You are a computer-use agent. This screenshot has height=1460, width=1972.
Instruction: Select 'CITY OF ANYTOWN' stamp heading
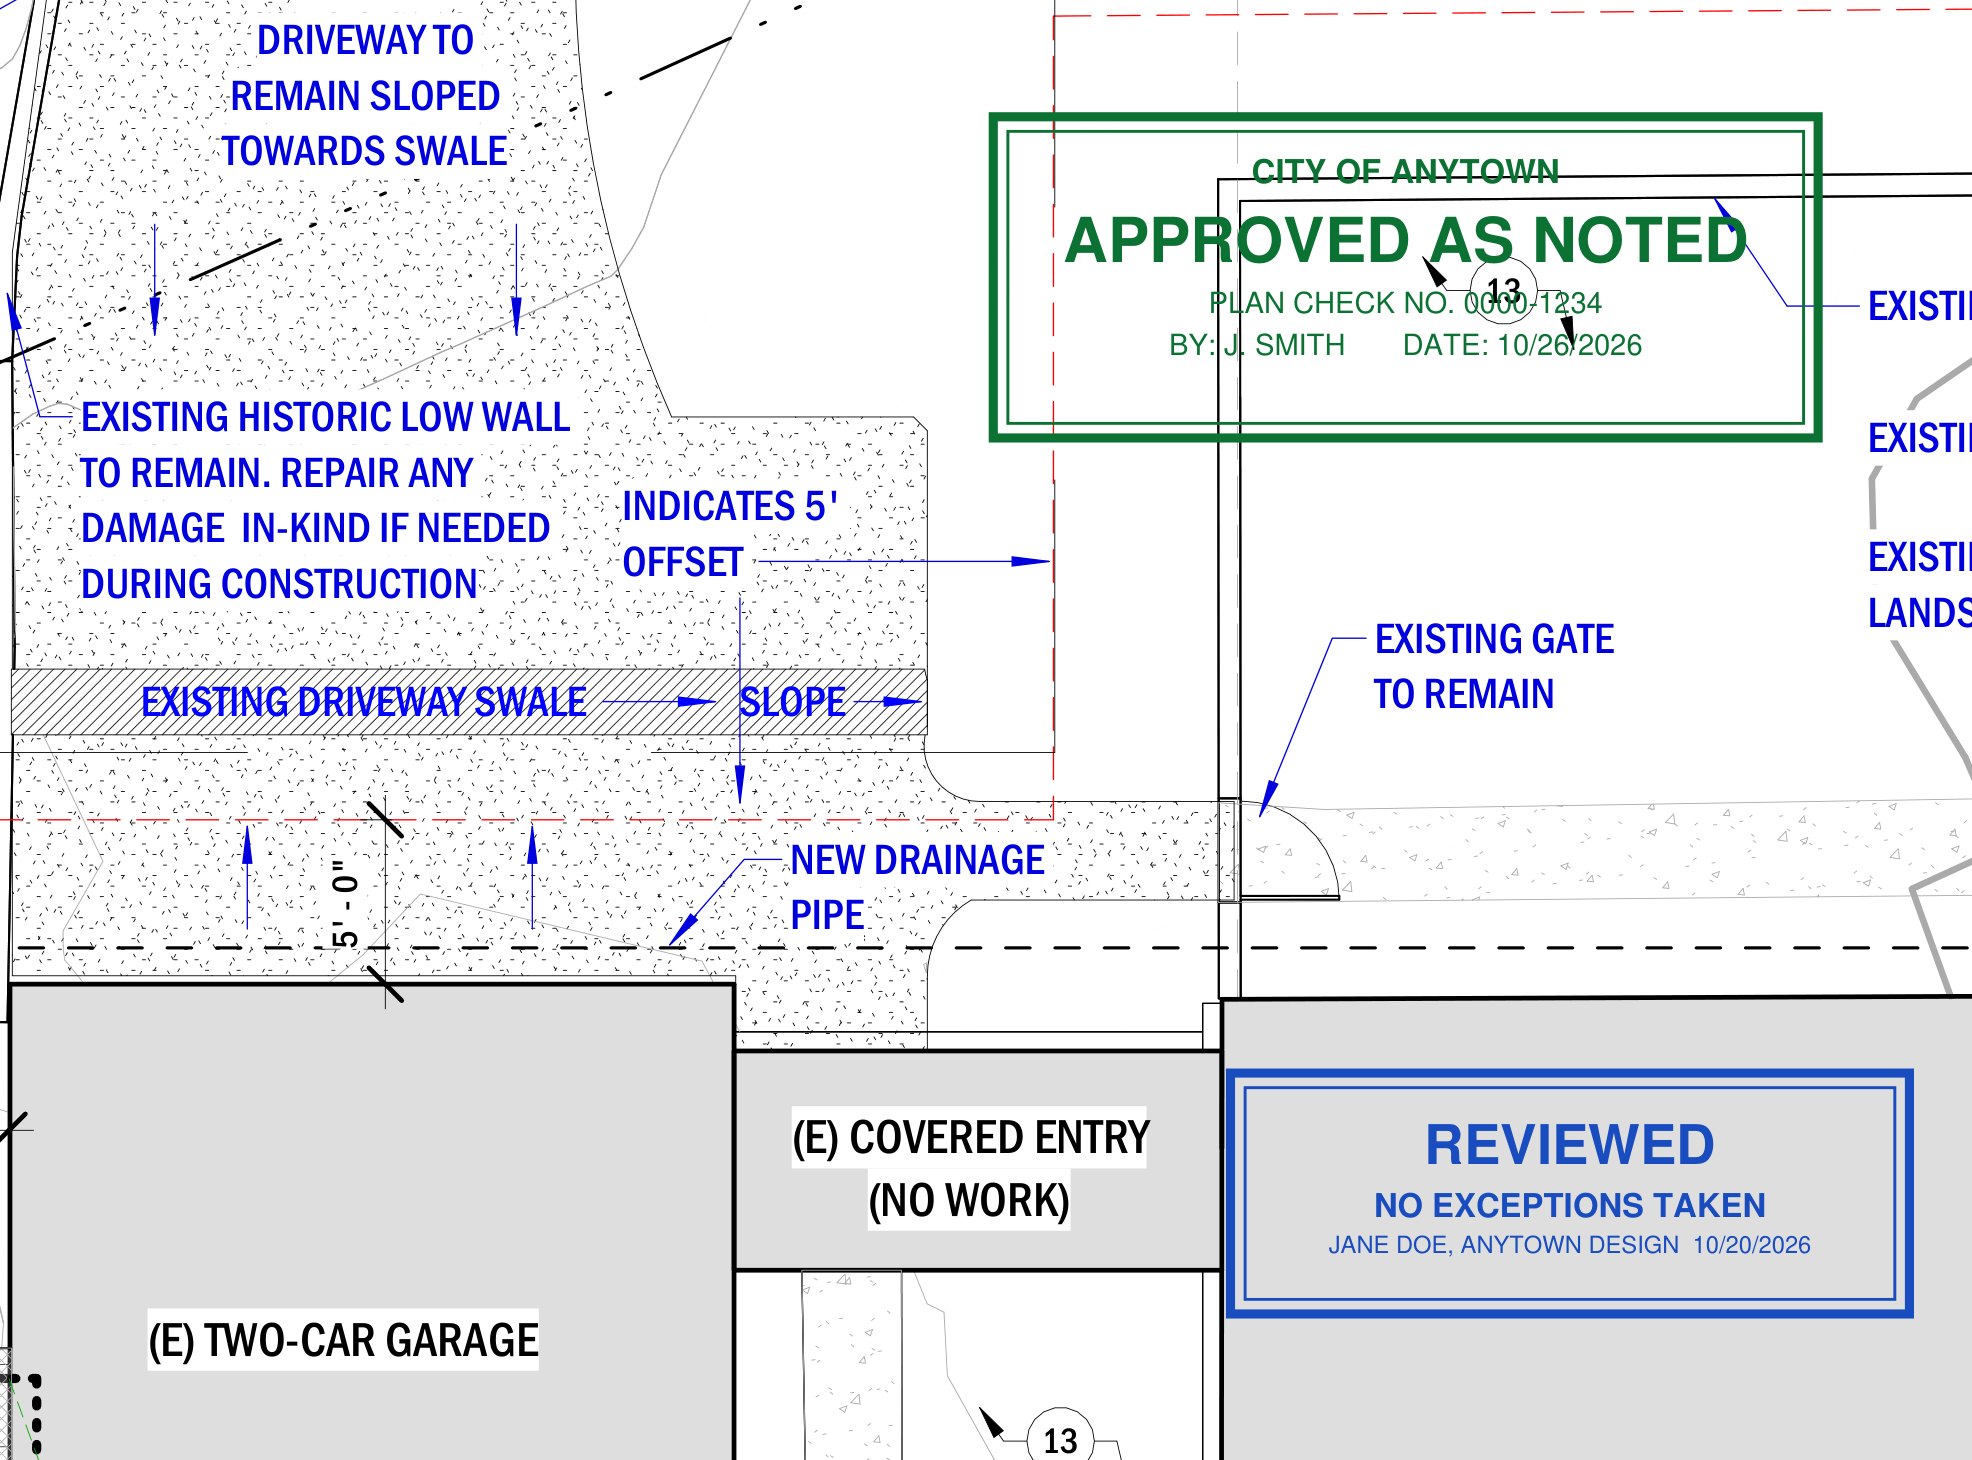click(x=1405, y=172)
